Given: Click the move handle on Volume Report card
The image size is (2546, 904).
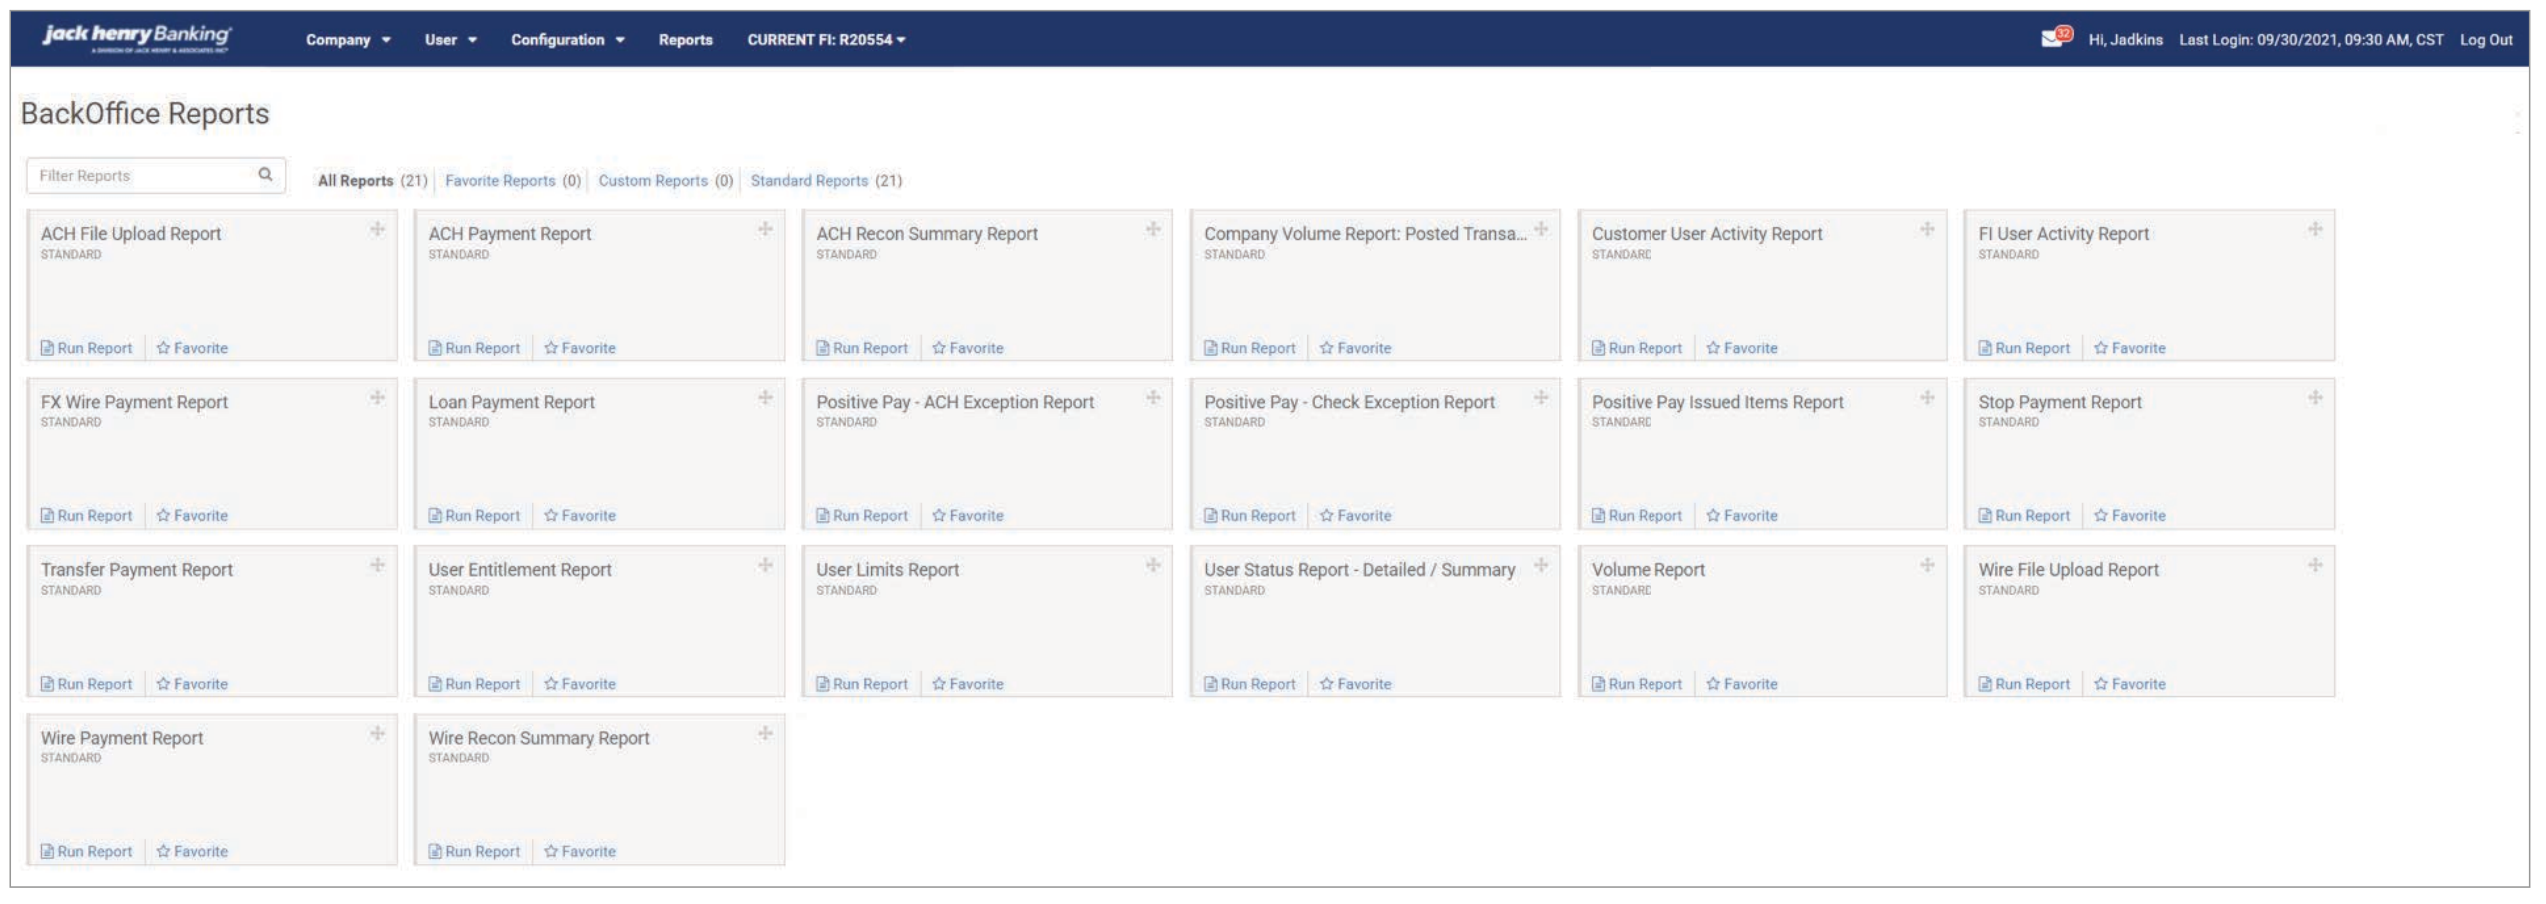Looking at the screenshot, I should pyautogui.click(x=1927, y=566).
